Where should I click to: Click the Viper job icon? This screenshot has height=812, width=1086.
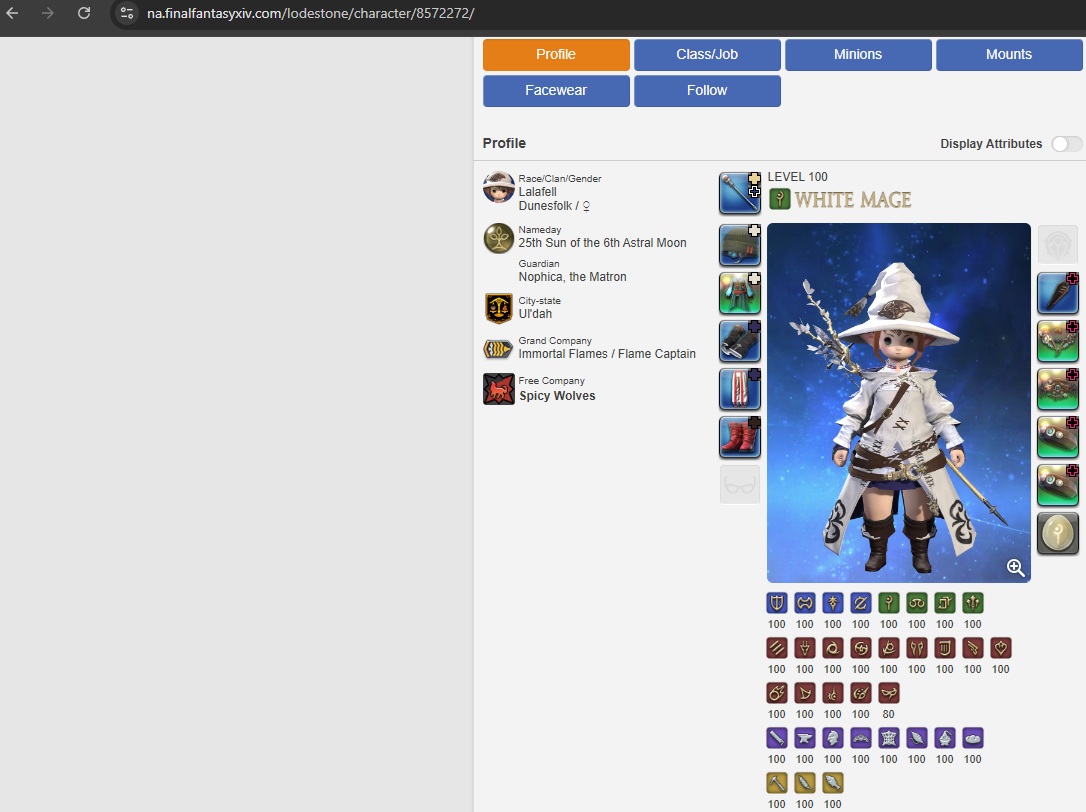[917, 648]
